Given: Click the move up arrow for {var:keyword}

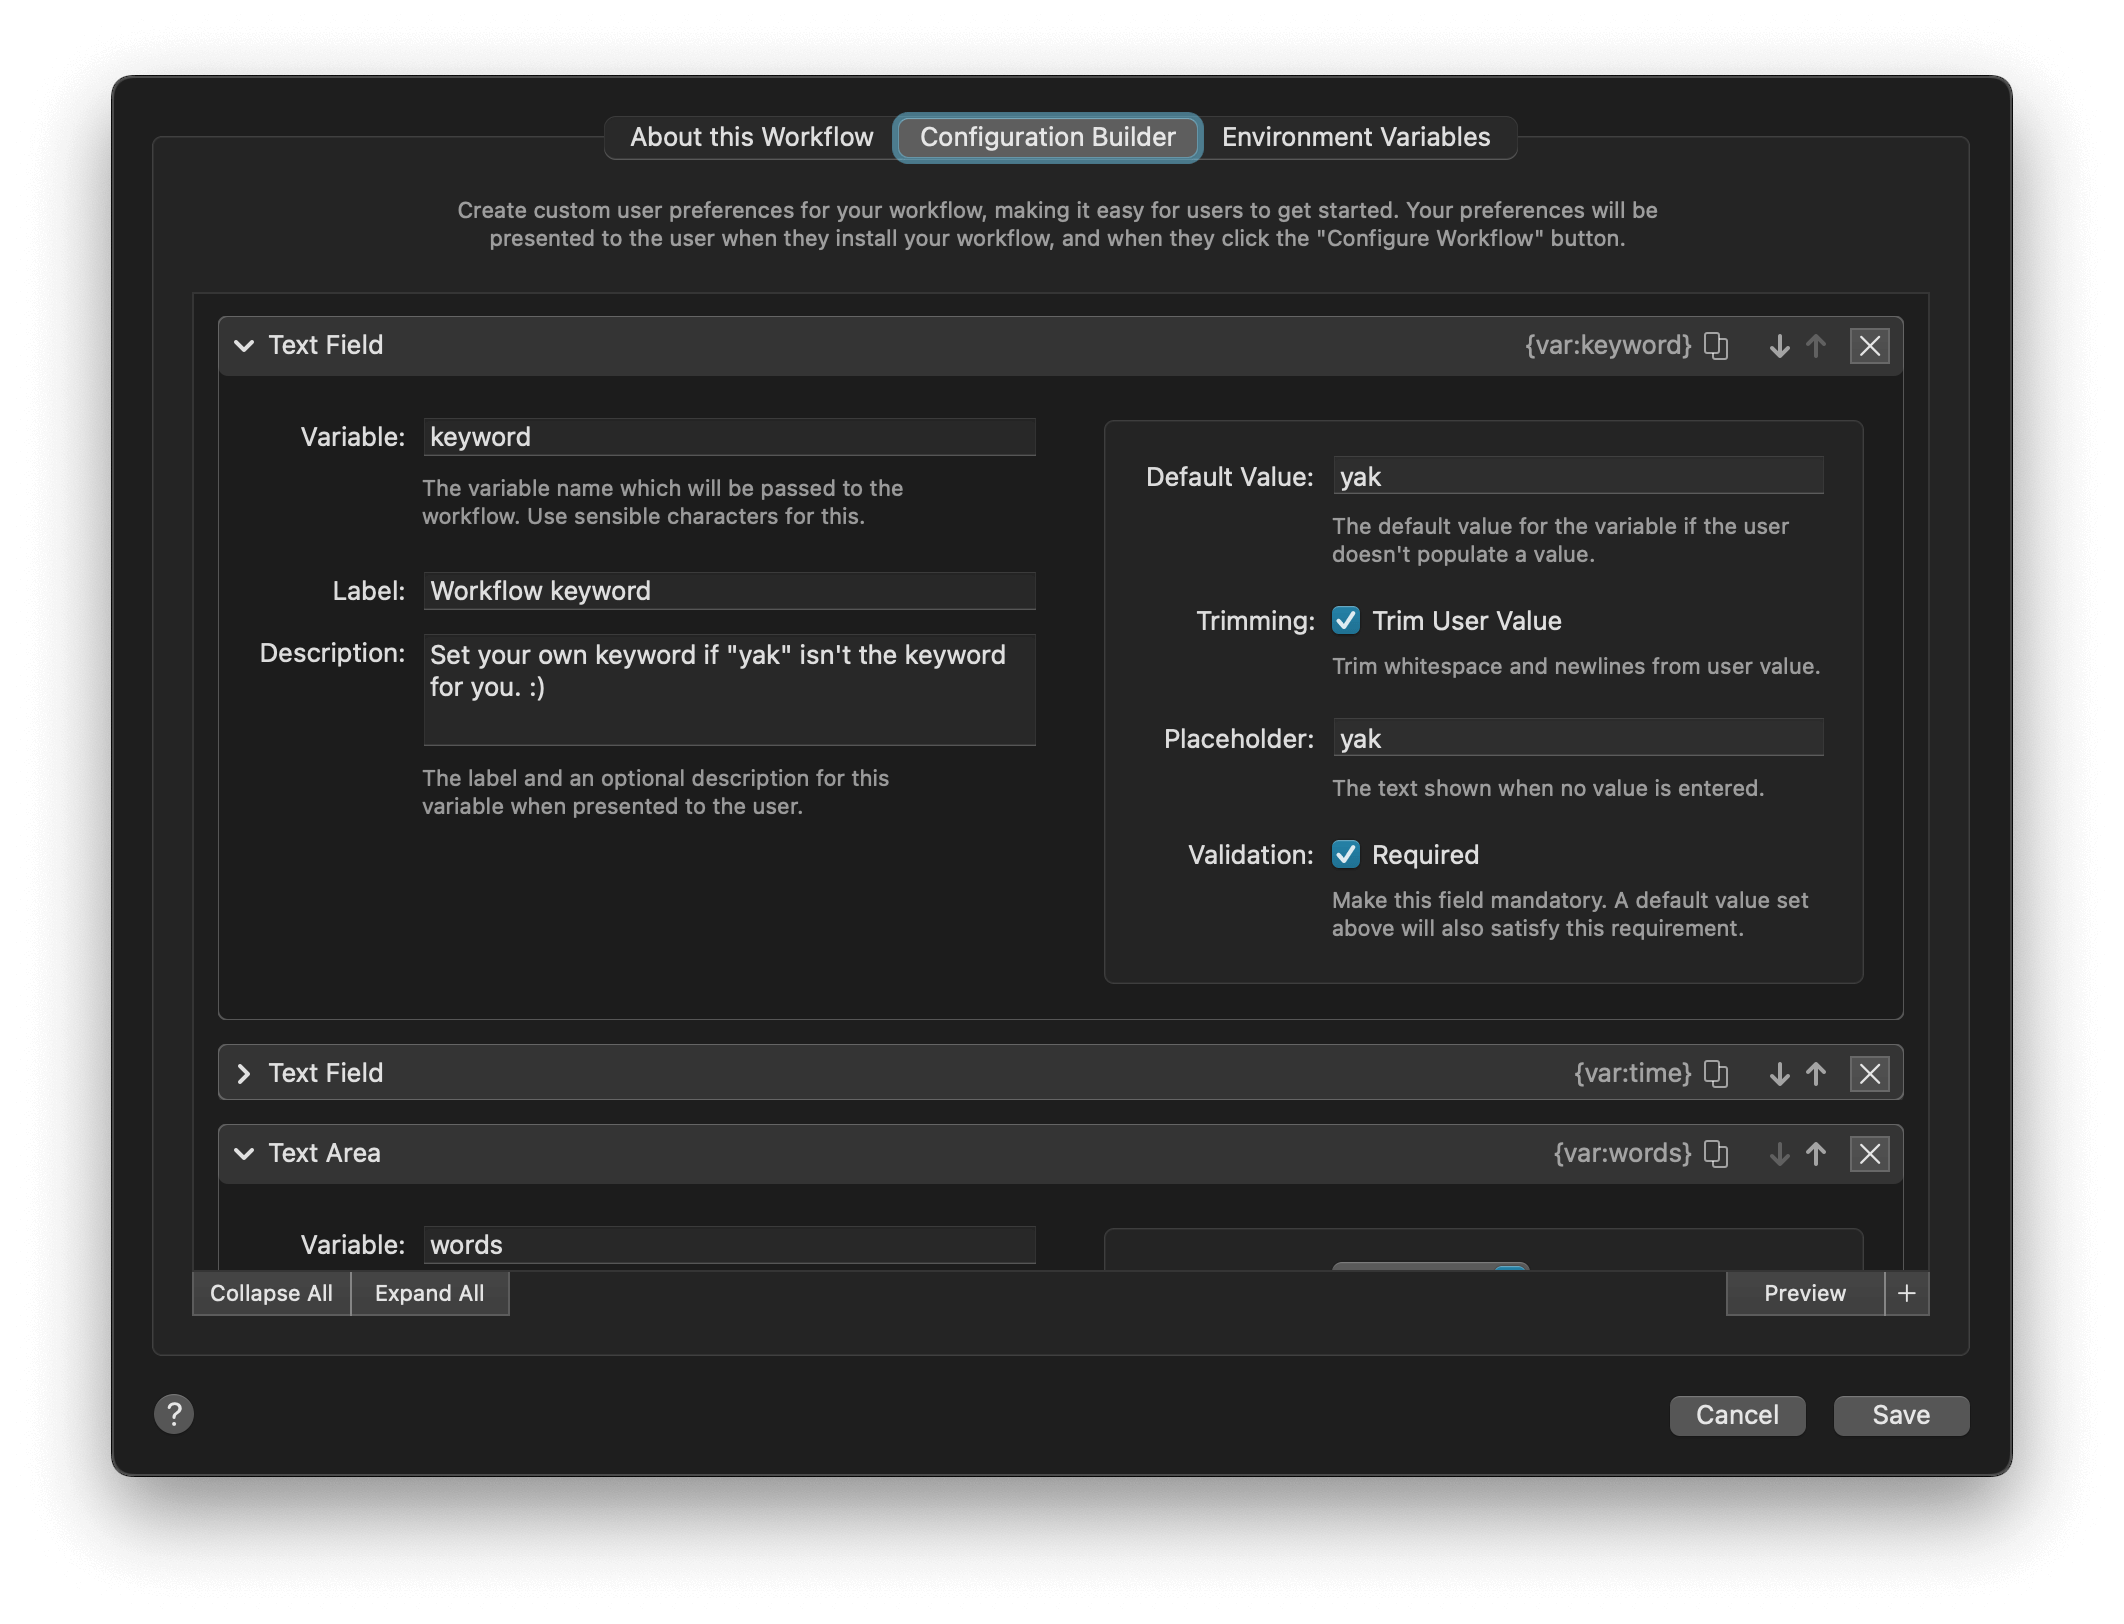Looking at the screenshot, I should 1817,345.
